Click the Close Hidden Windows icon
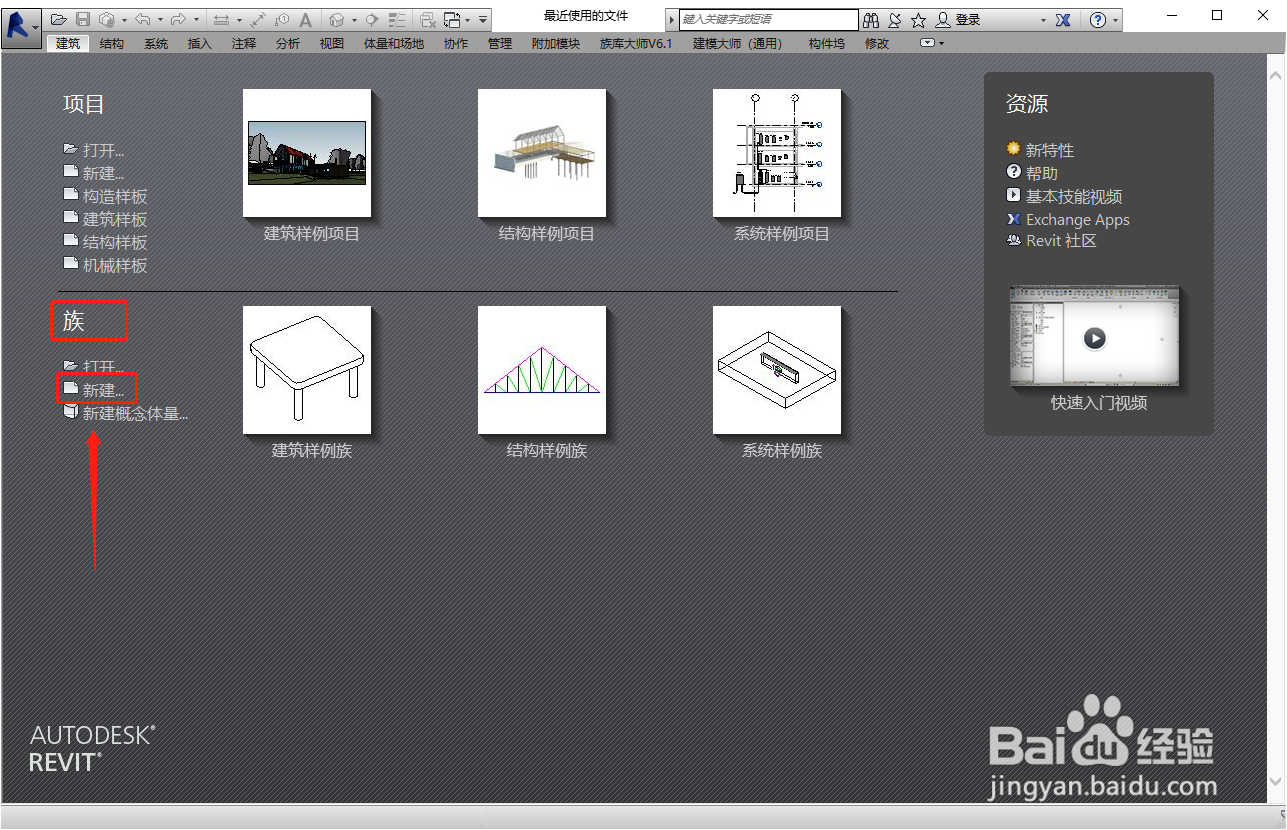Screen dimensions: 1287x830 point(428,20)
